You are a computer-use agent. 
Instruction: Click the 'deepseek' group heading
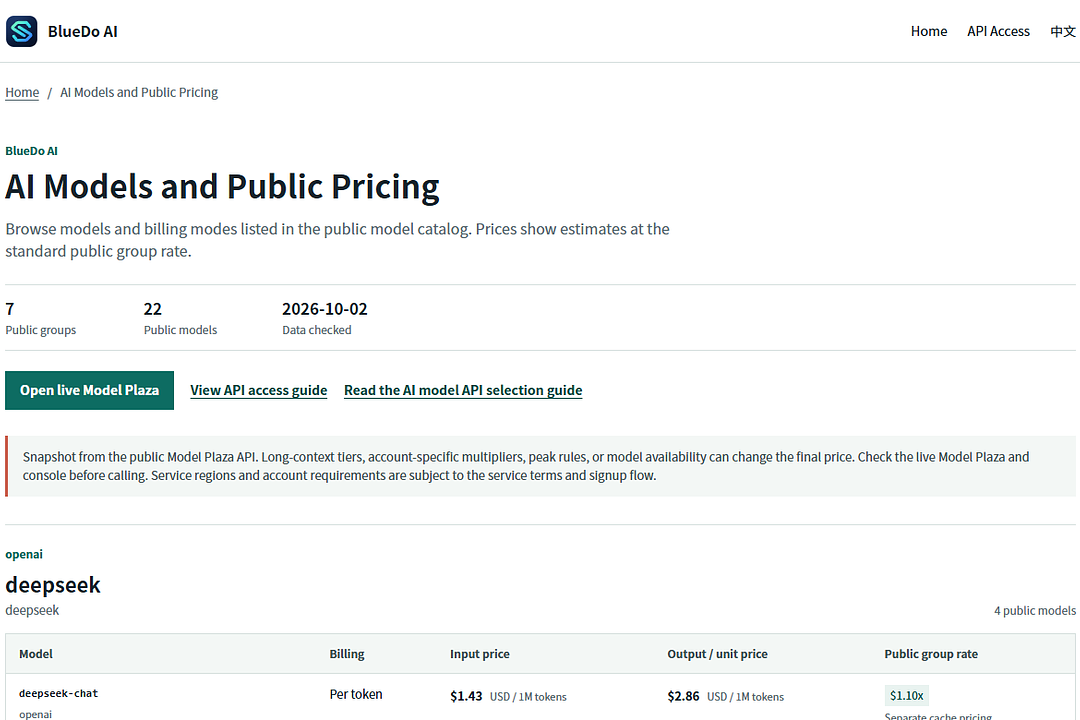click(x=53, y=585)
